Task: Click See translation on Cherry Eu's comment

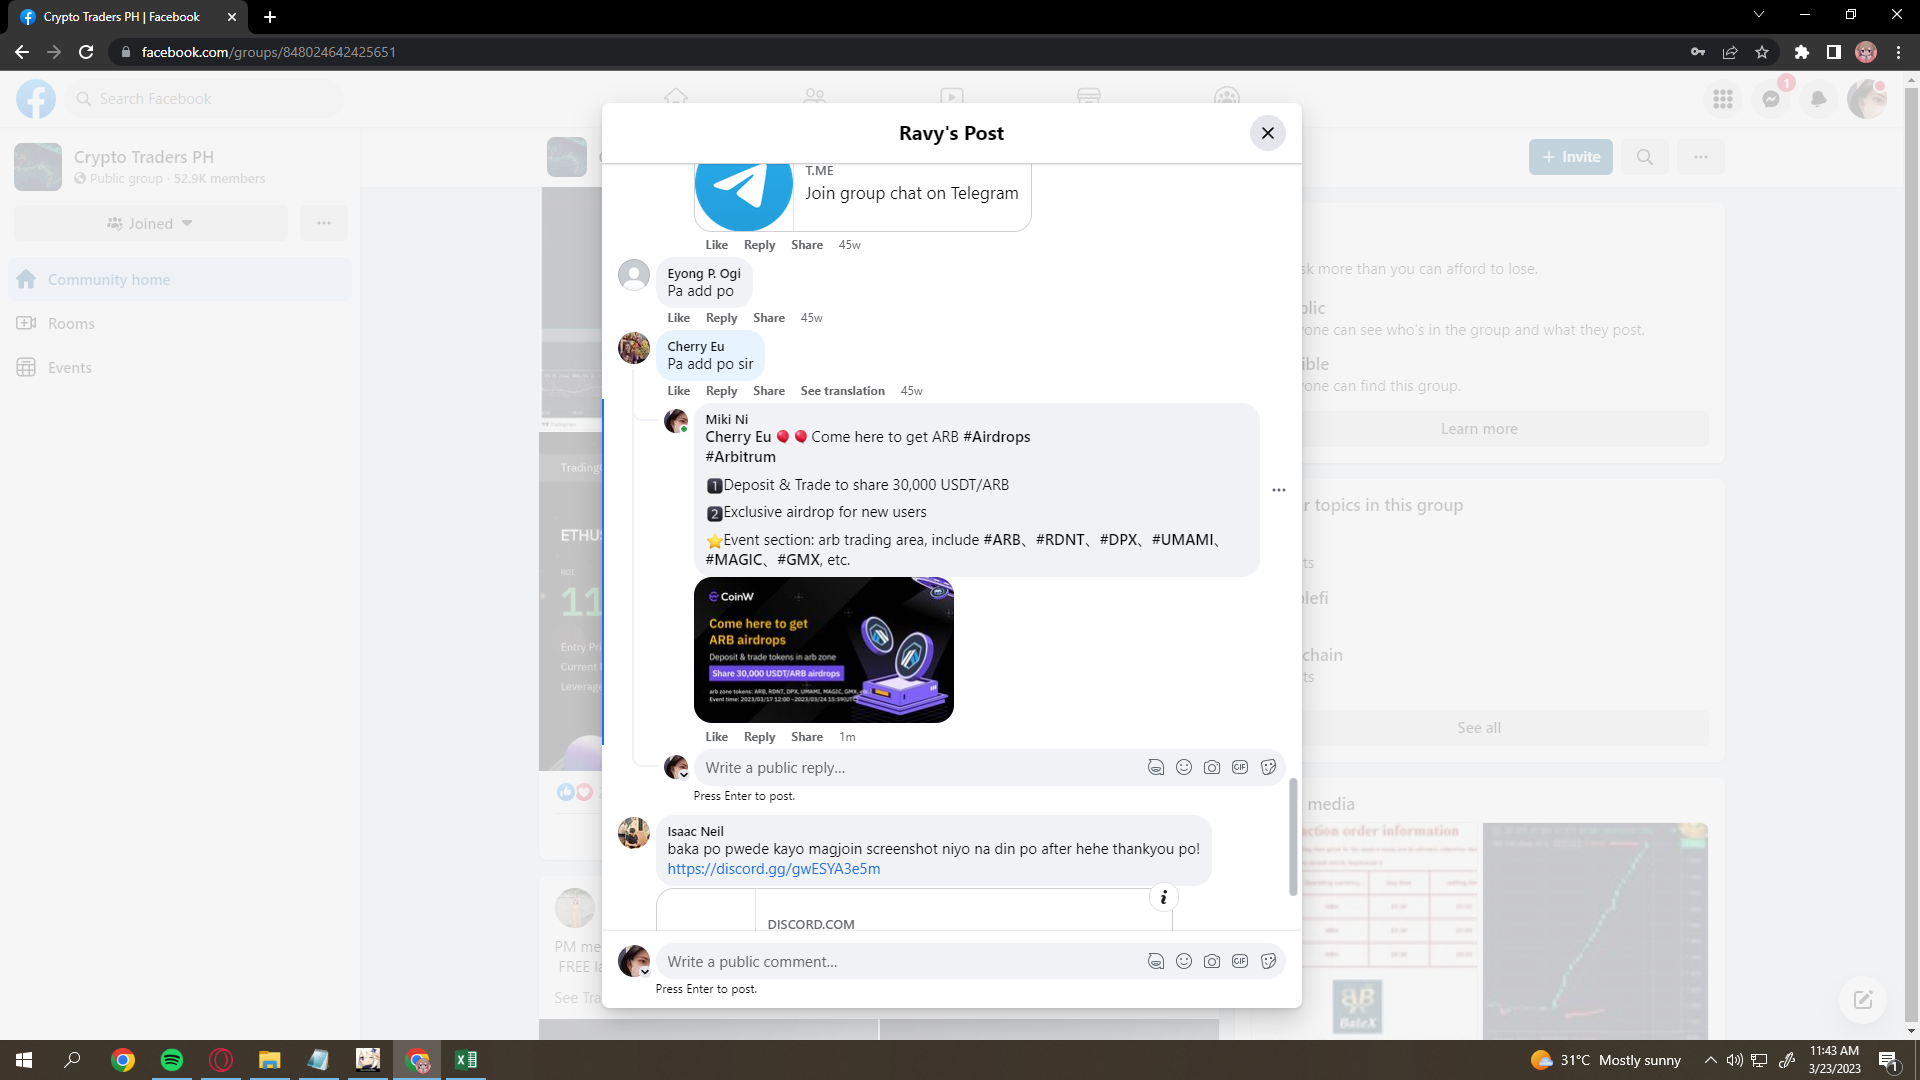Action: coord(842,391)
